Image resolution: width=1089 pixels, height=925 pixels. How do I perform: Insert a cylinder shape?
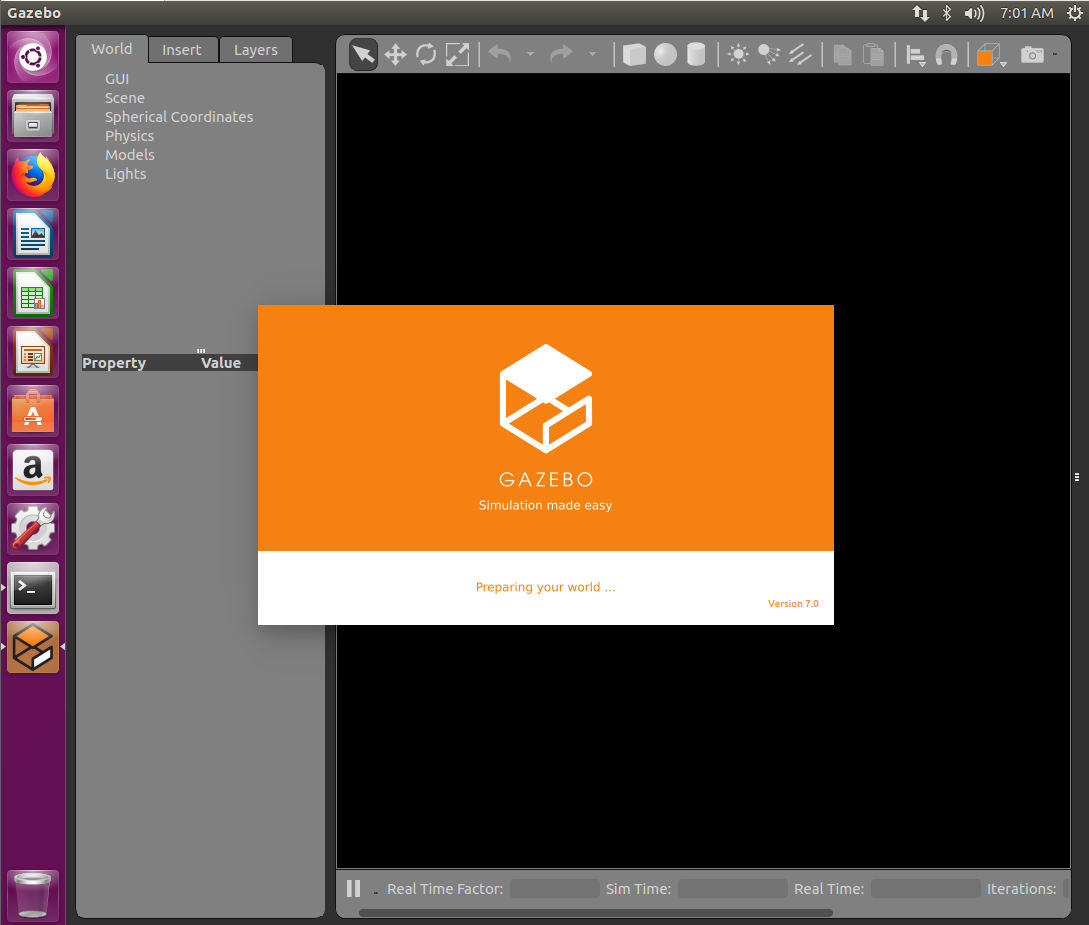(x=696, y=54)
